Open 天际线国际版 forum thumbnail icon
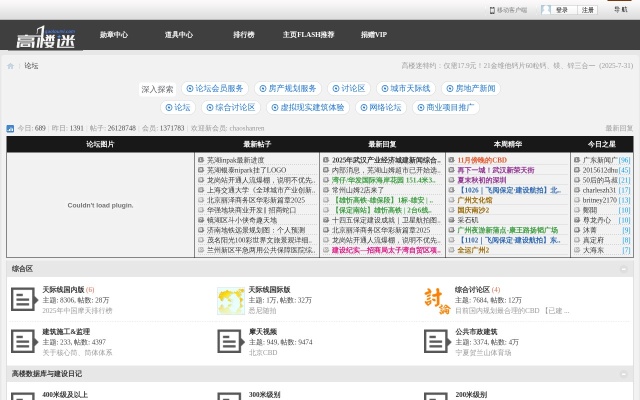Screen dimensions: 640x400 click(230, 299)
